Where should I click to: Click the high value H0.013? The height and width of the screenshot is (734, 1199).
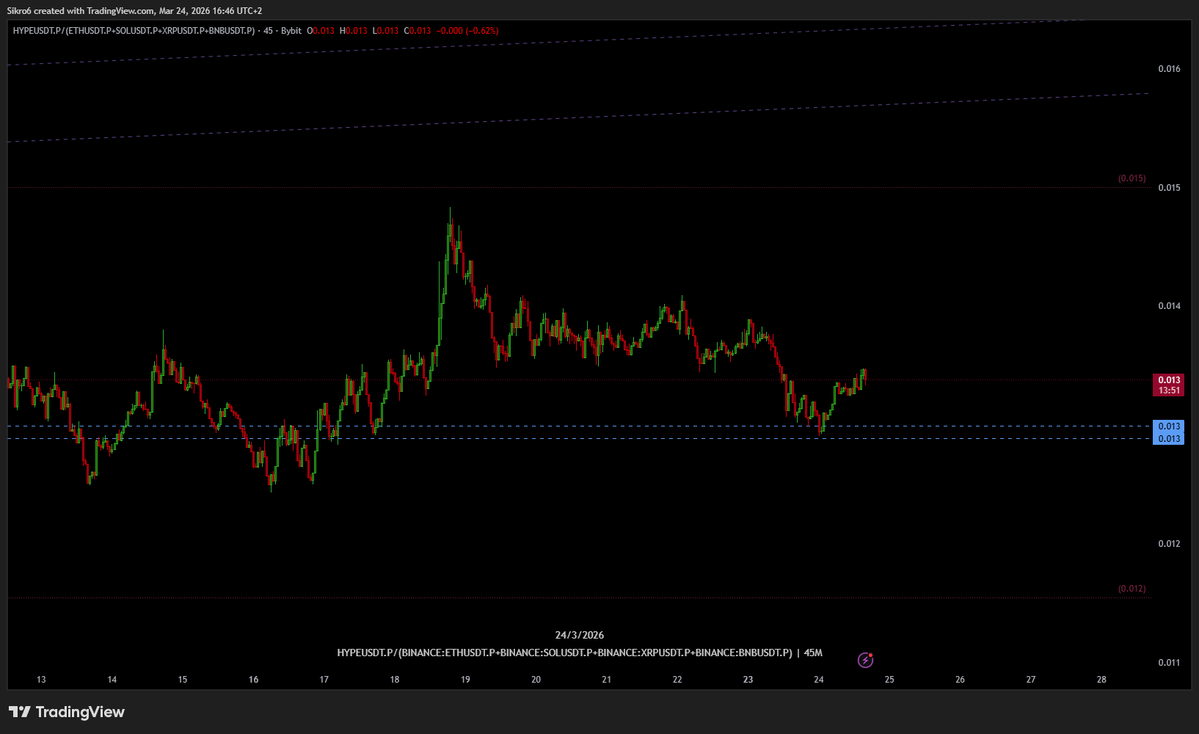click(x=353, y=31)
